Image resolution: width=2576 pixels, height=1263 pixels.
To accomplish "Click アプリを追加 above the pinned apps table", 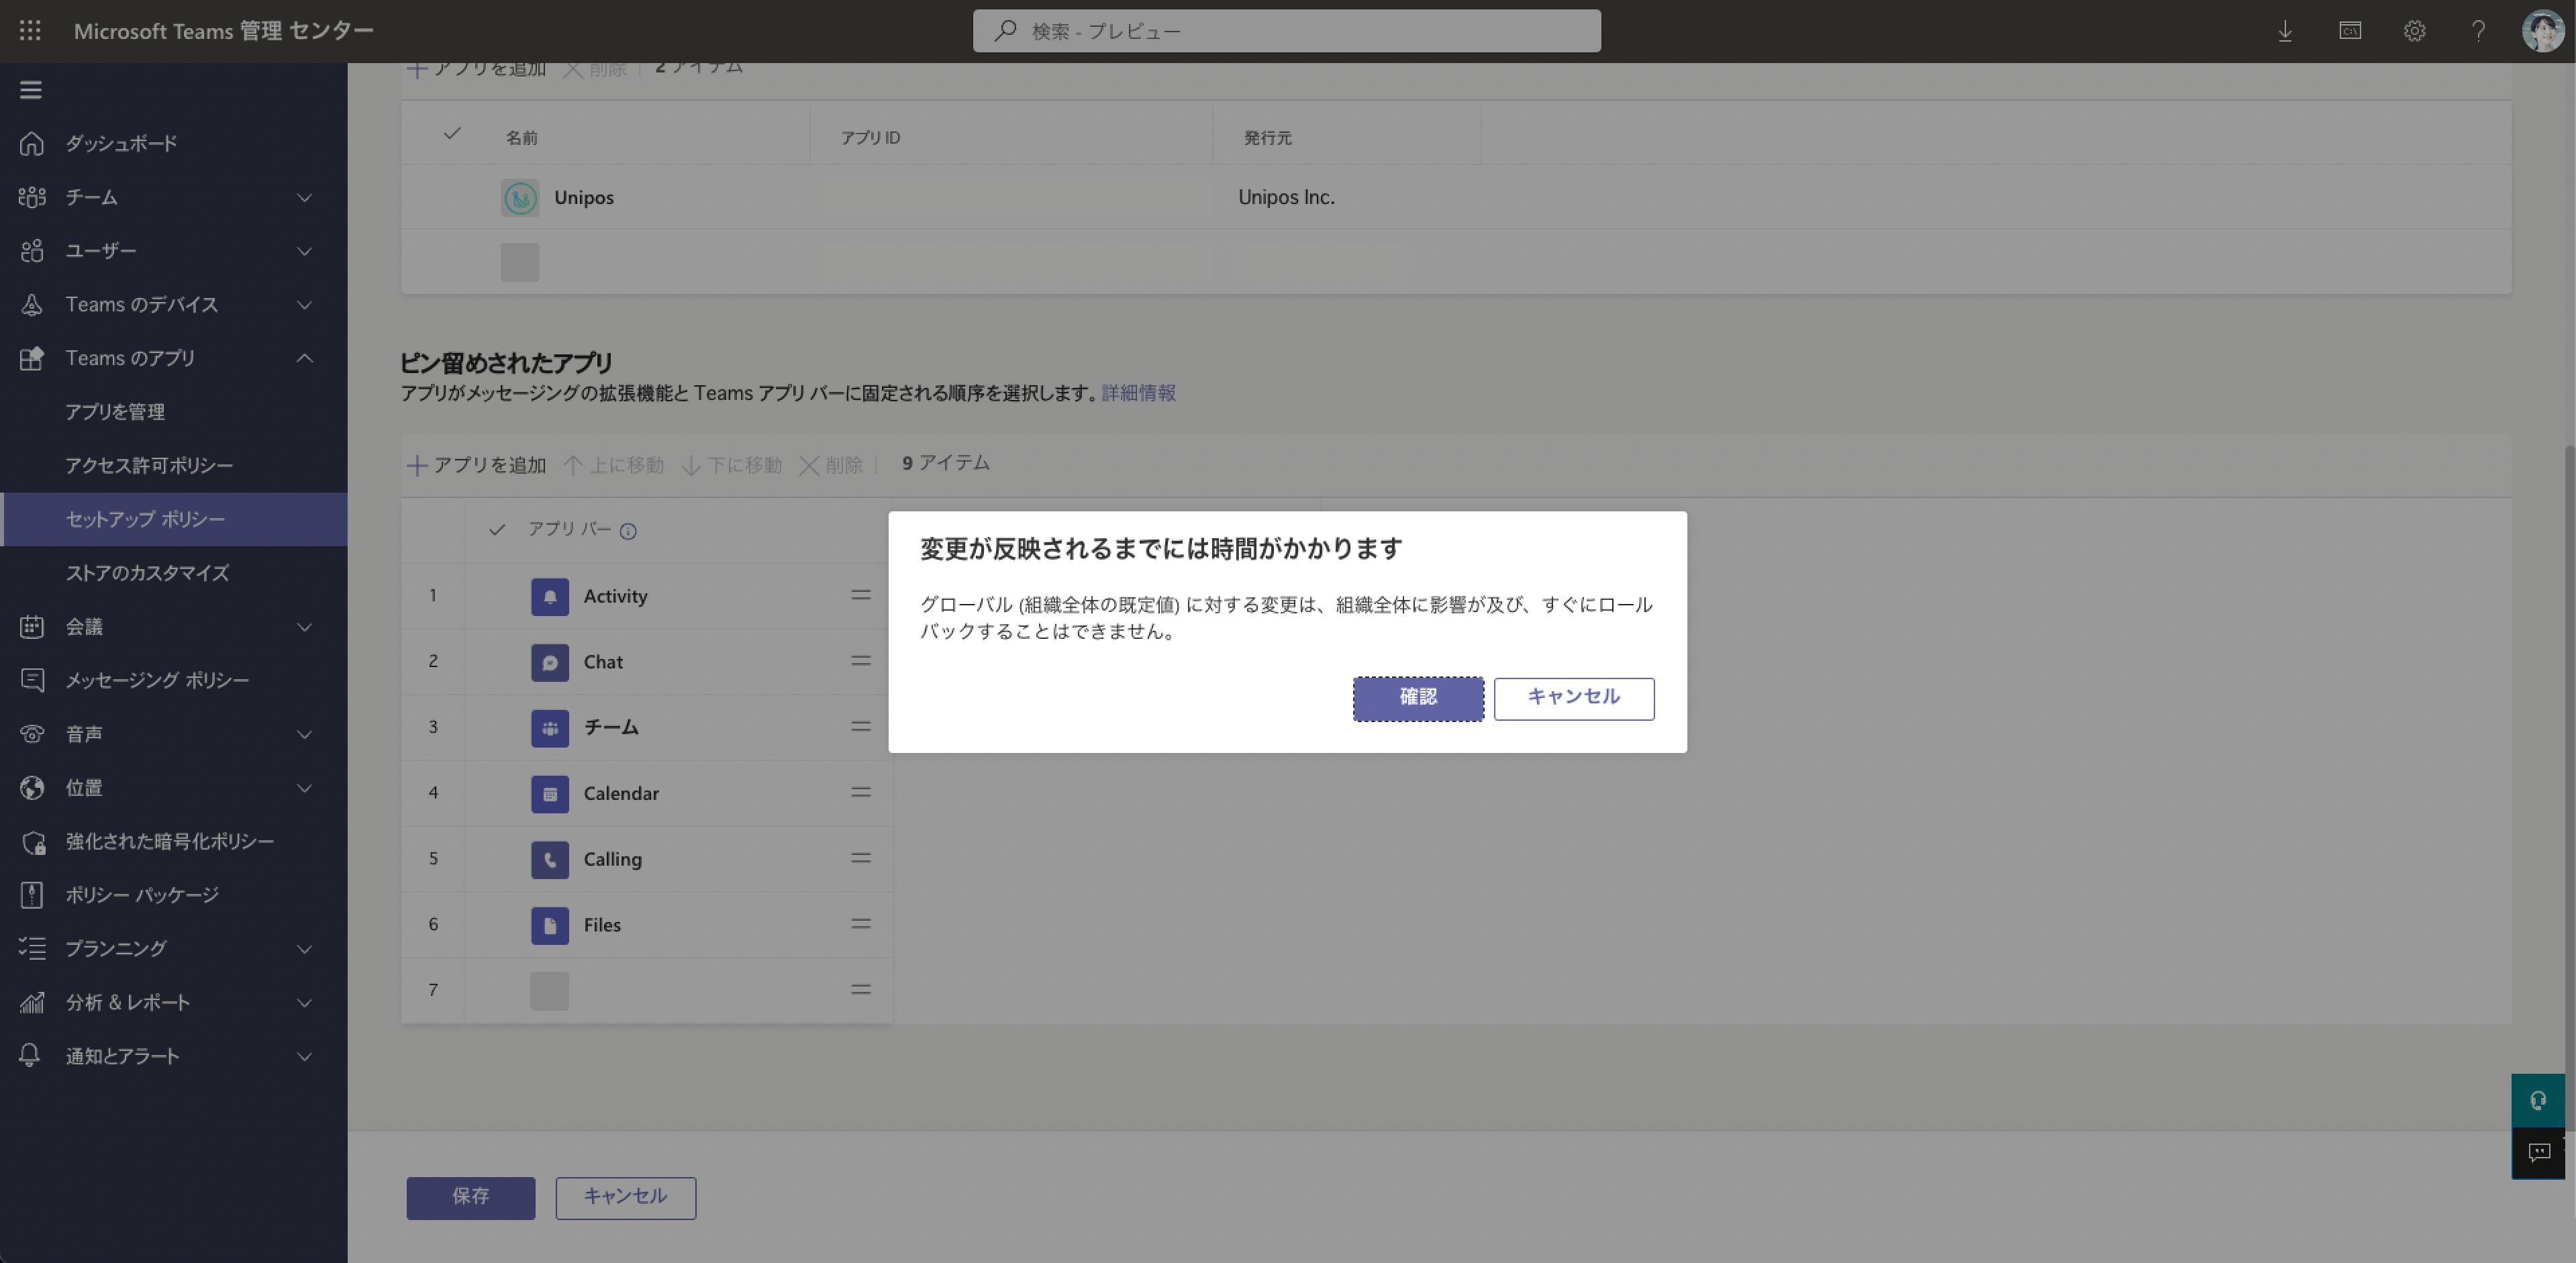I will 477,465.
